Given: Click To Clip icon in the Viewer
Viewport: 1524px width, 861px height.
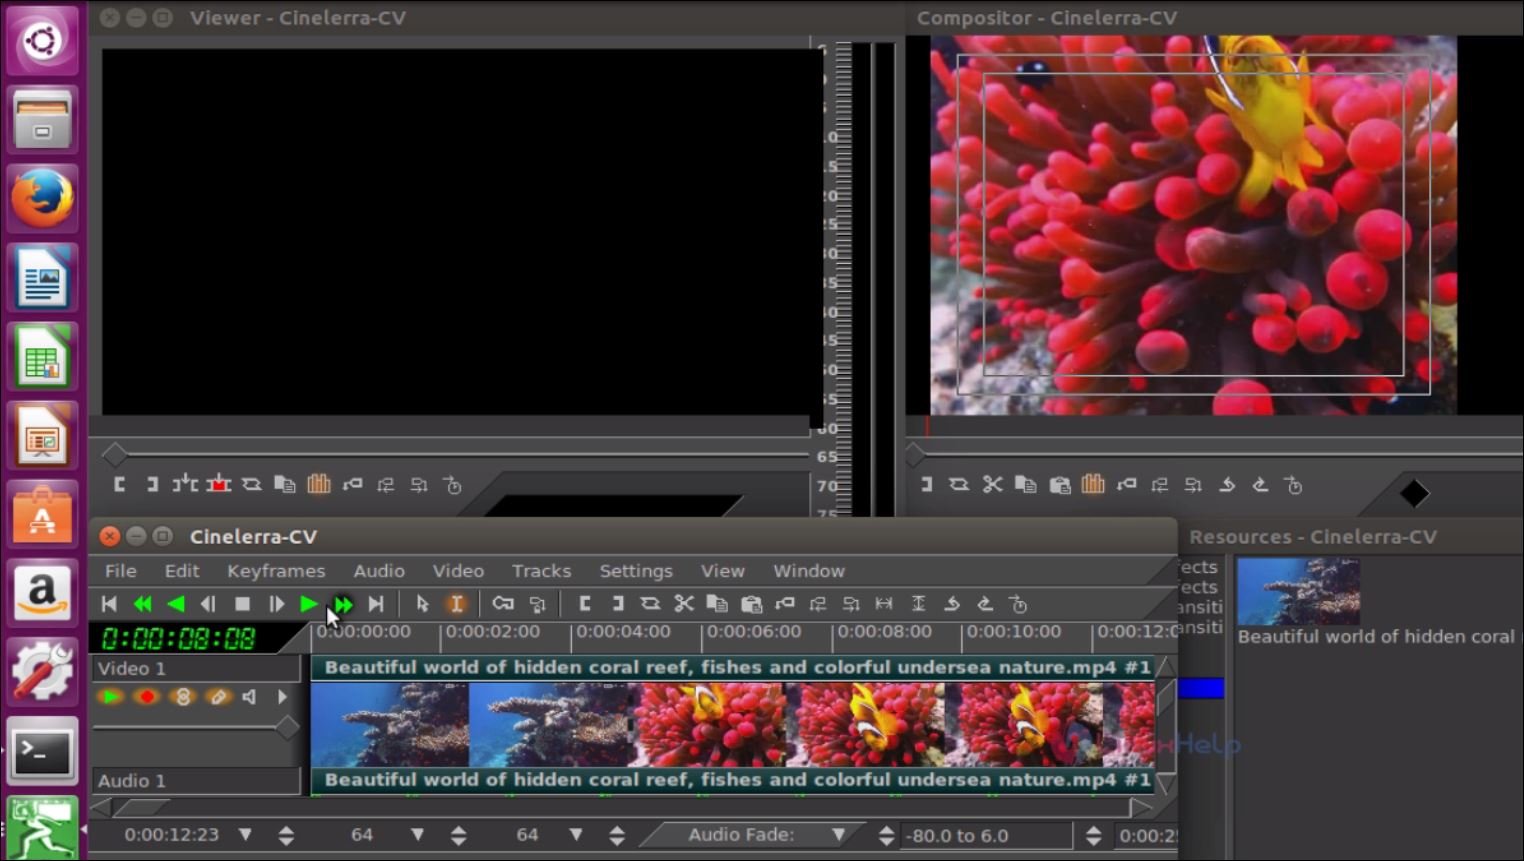Looking at the screenshot, I should [x=252, y=485].
